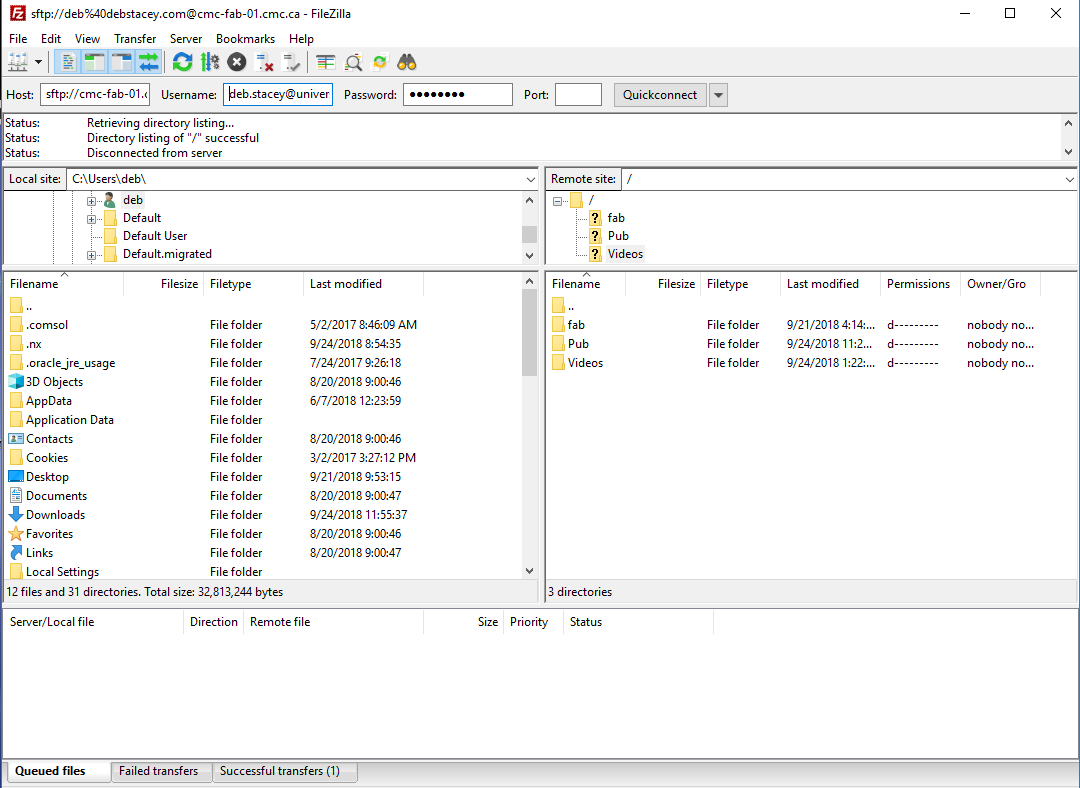Select the AppData folder
This screenshot has width=1080, height=788.
(x=49, y=401)
